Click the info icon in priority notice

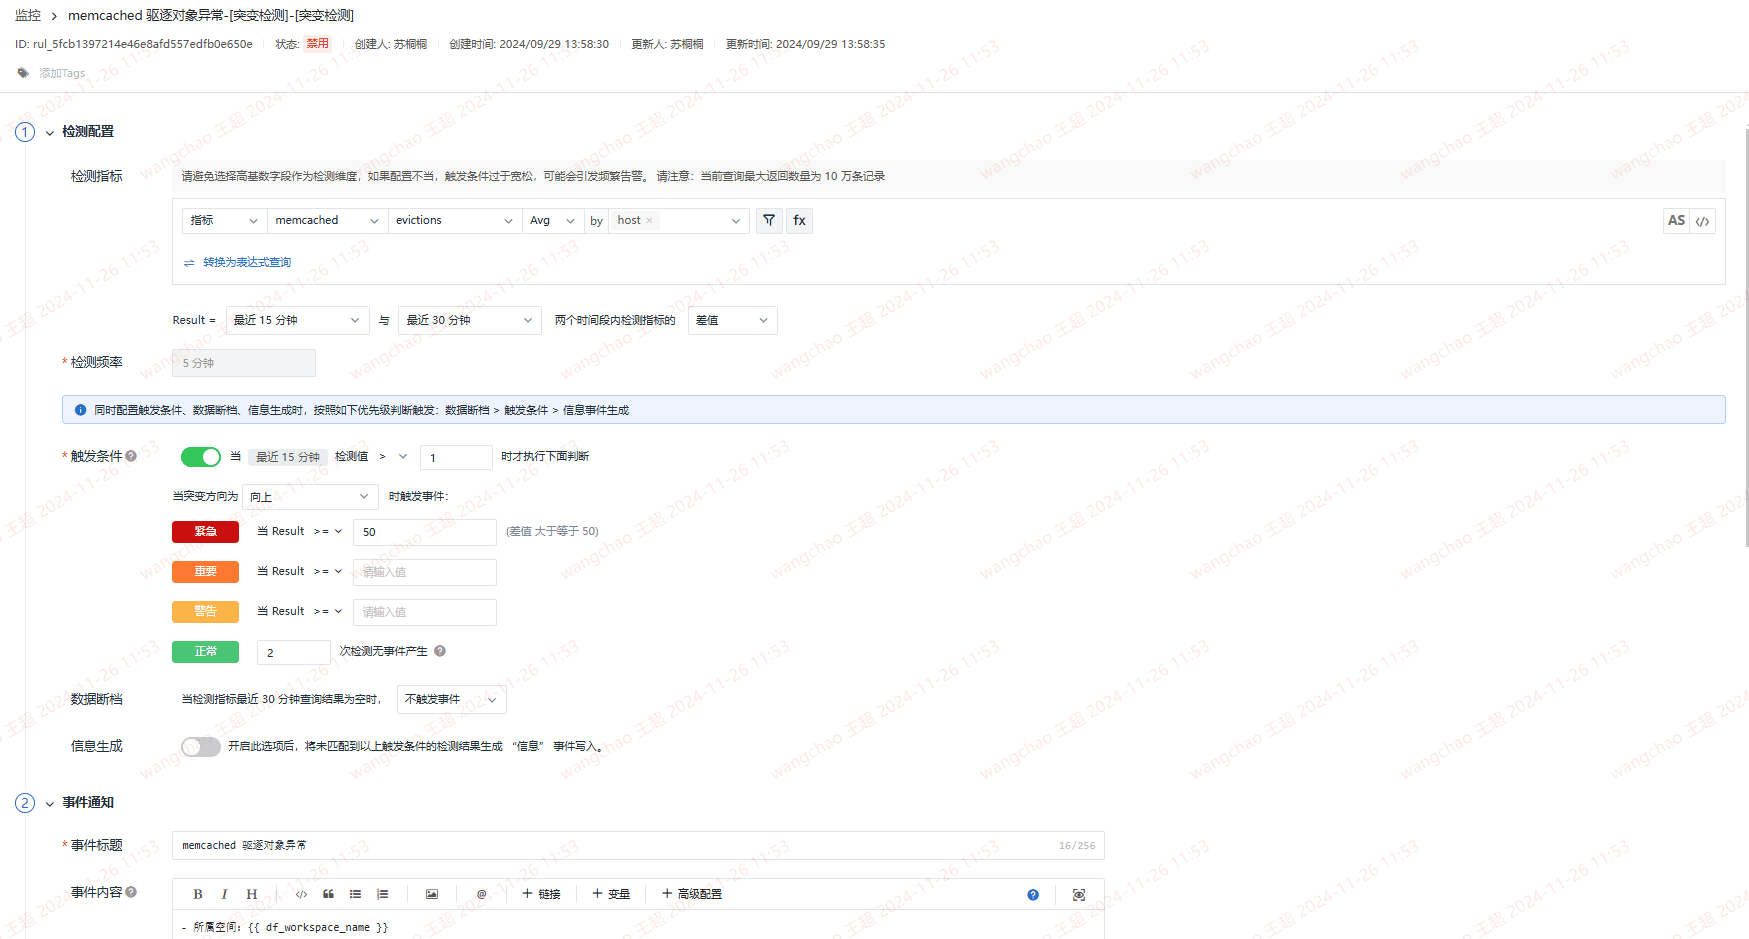pyautogui.click(x=80, y=410)
